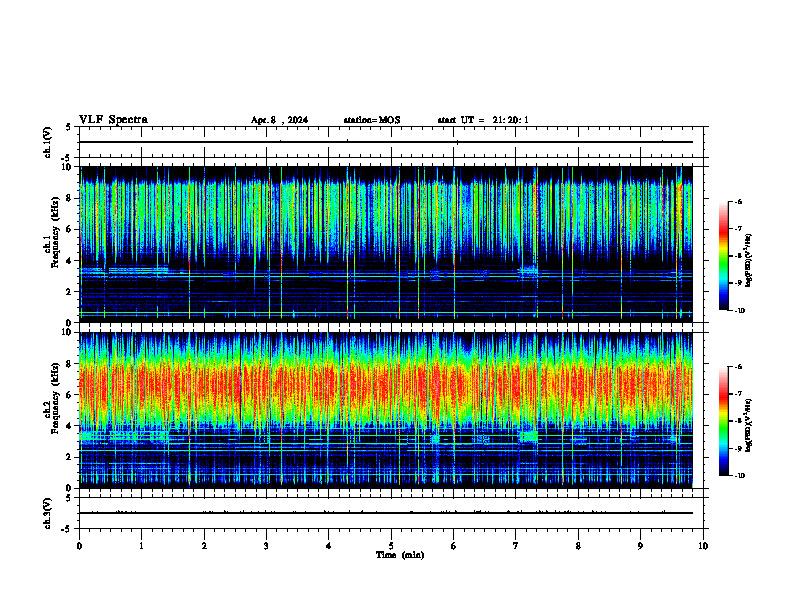Viewport: 792px width, 612px height.
Task: Select the date text "Apr. 8 , 2024"
Action: (279, 120)
